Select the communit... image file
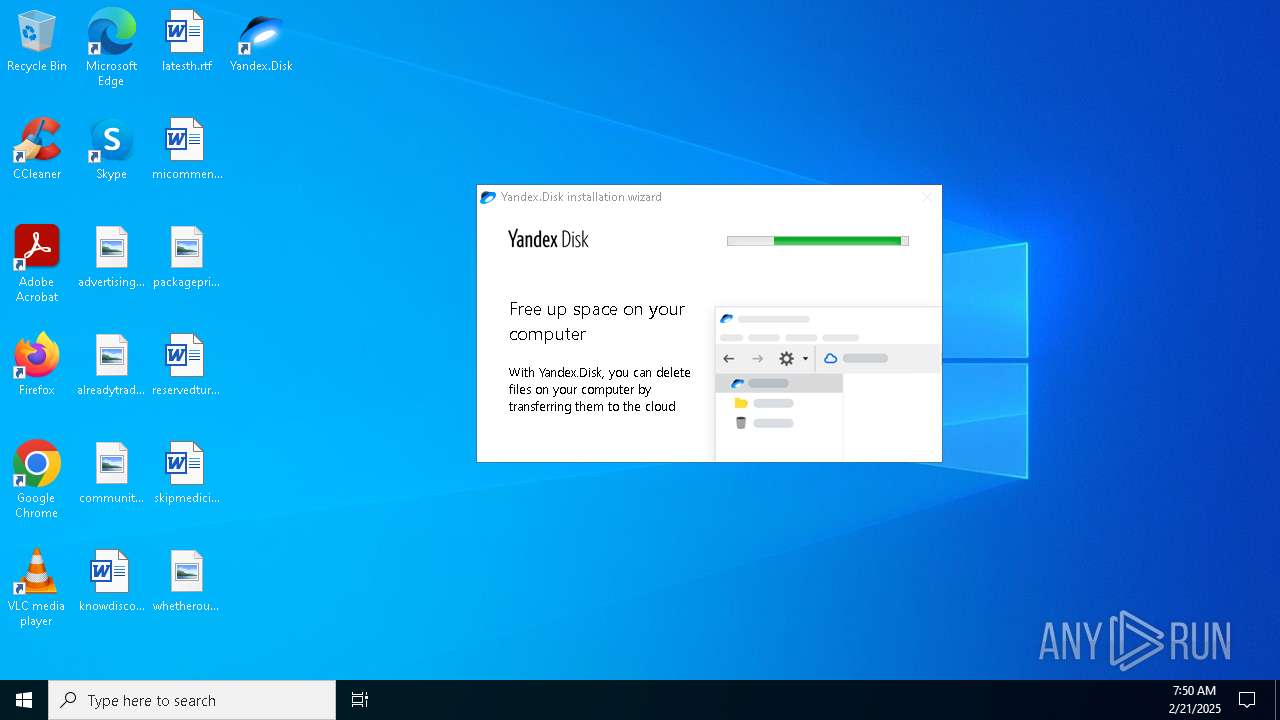The image size is (1280, 720). click(x=111, y=474)
